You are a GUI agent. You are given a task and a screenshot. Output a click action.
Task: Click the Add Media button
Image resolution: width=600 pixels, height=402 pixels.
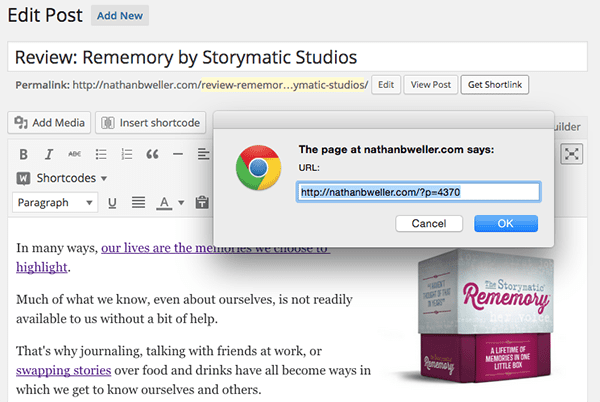pyautogui.click(x=49, y=123)
